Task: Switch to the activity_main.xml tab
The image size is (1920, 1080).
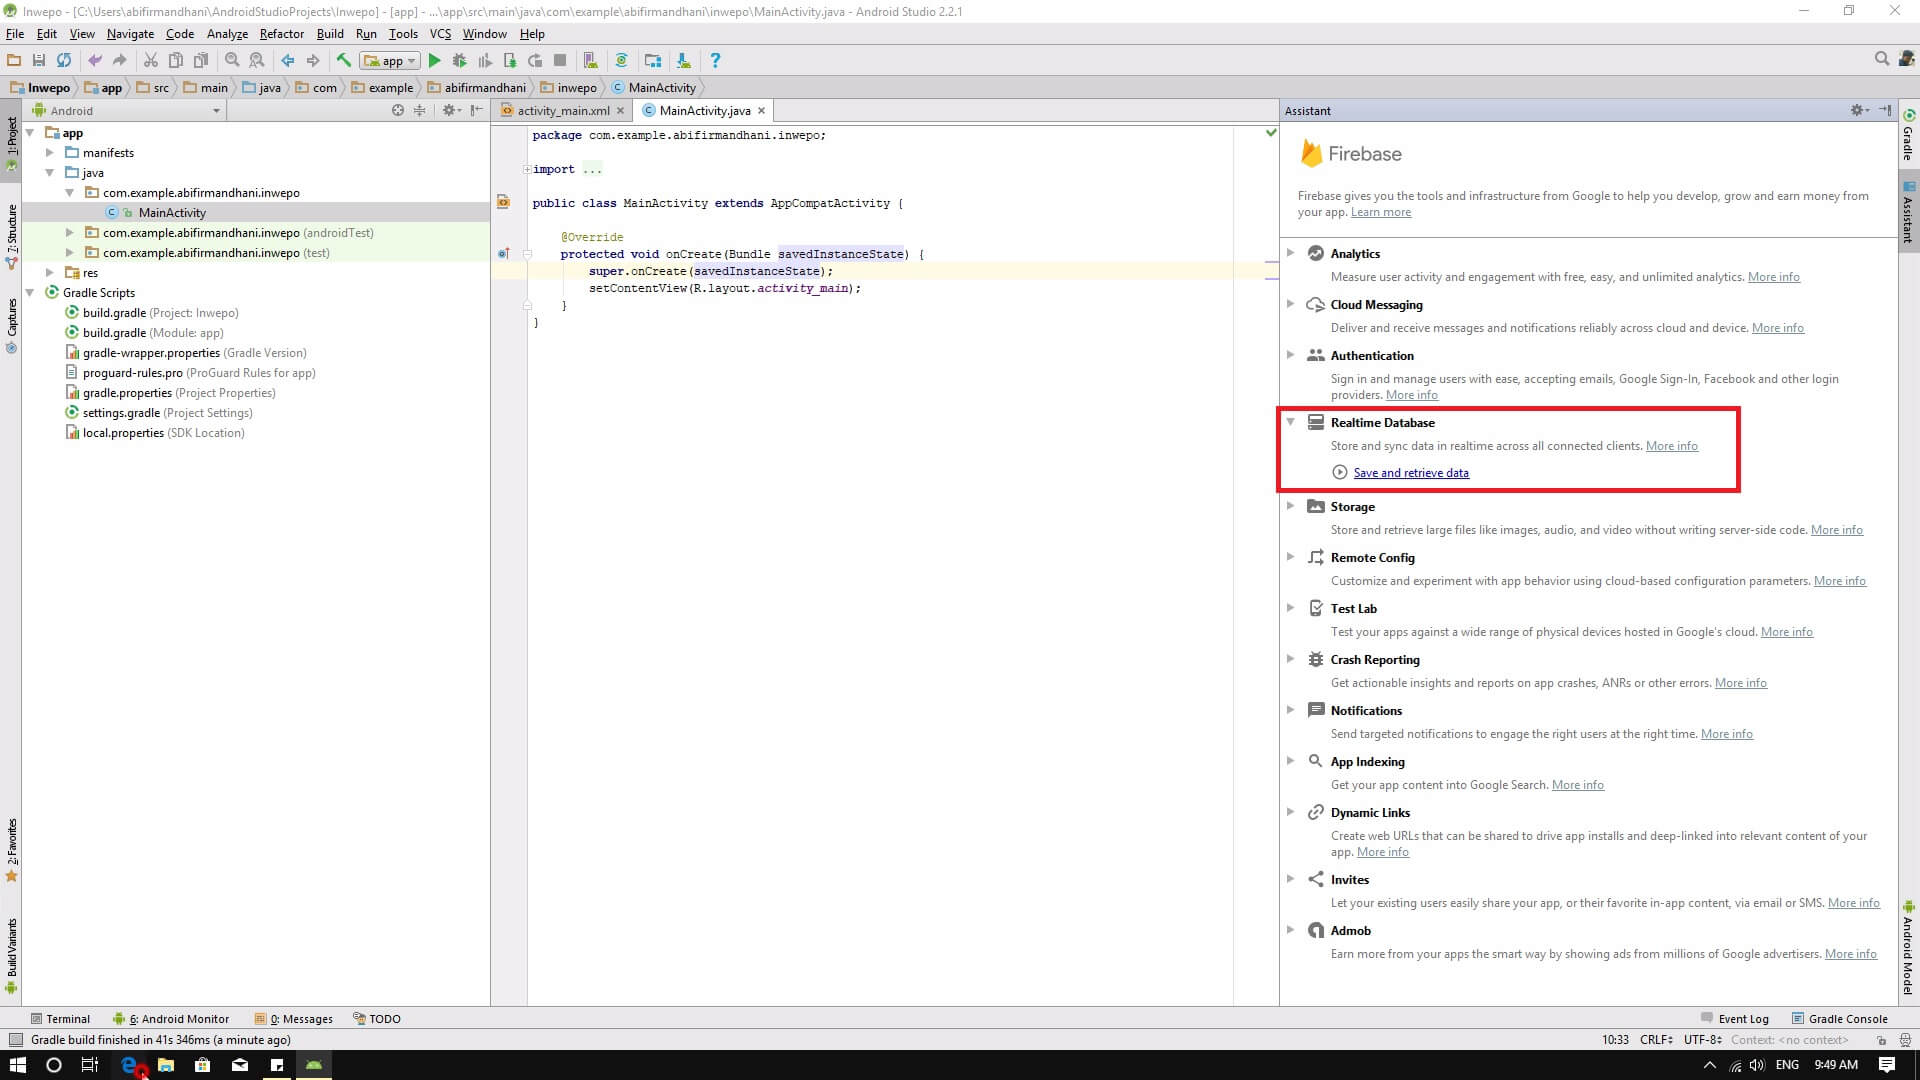Action: click(562, 111)
